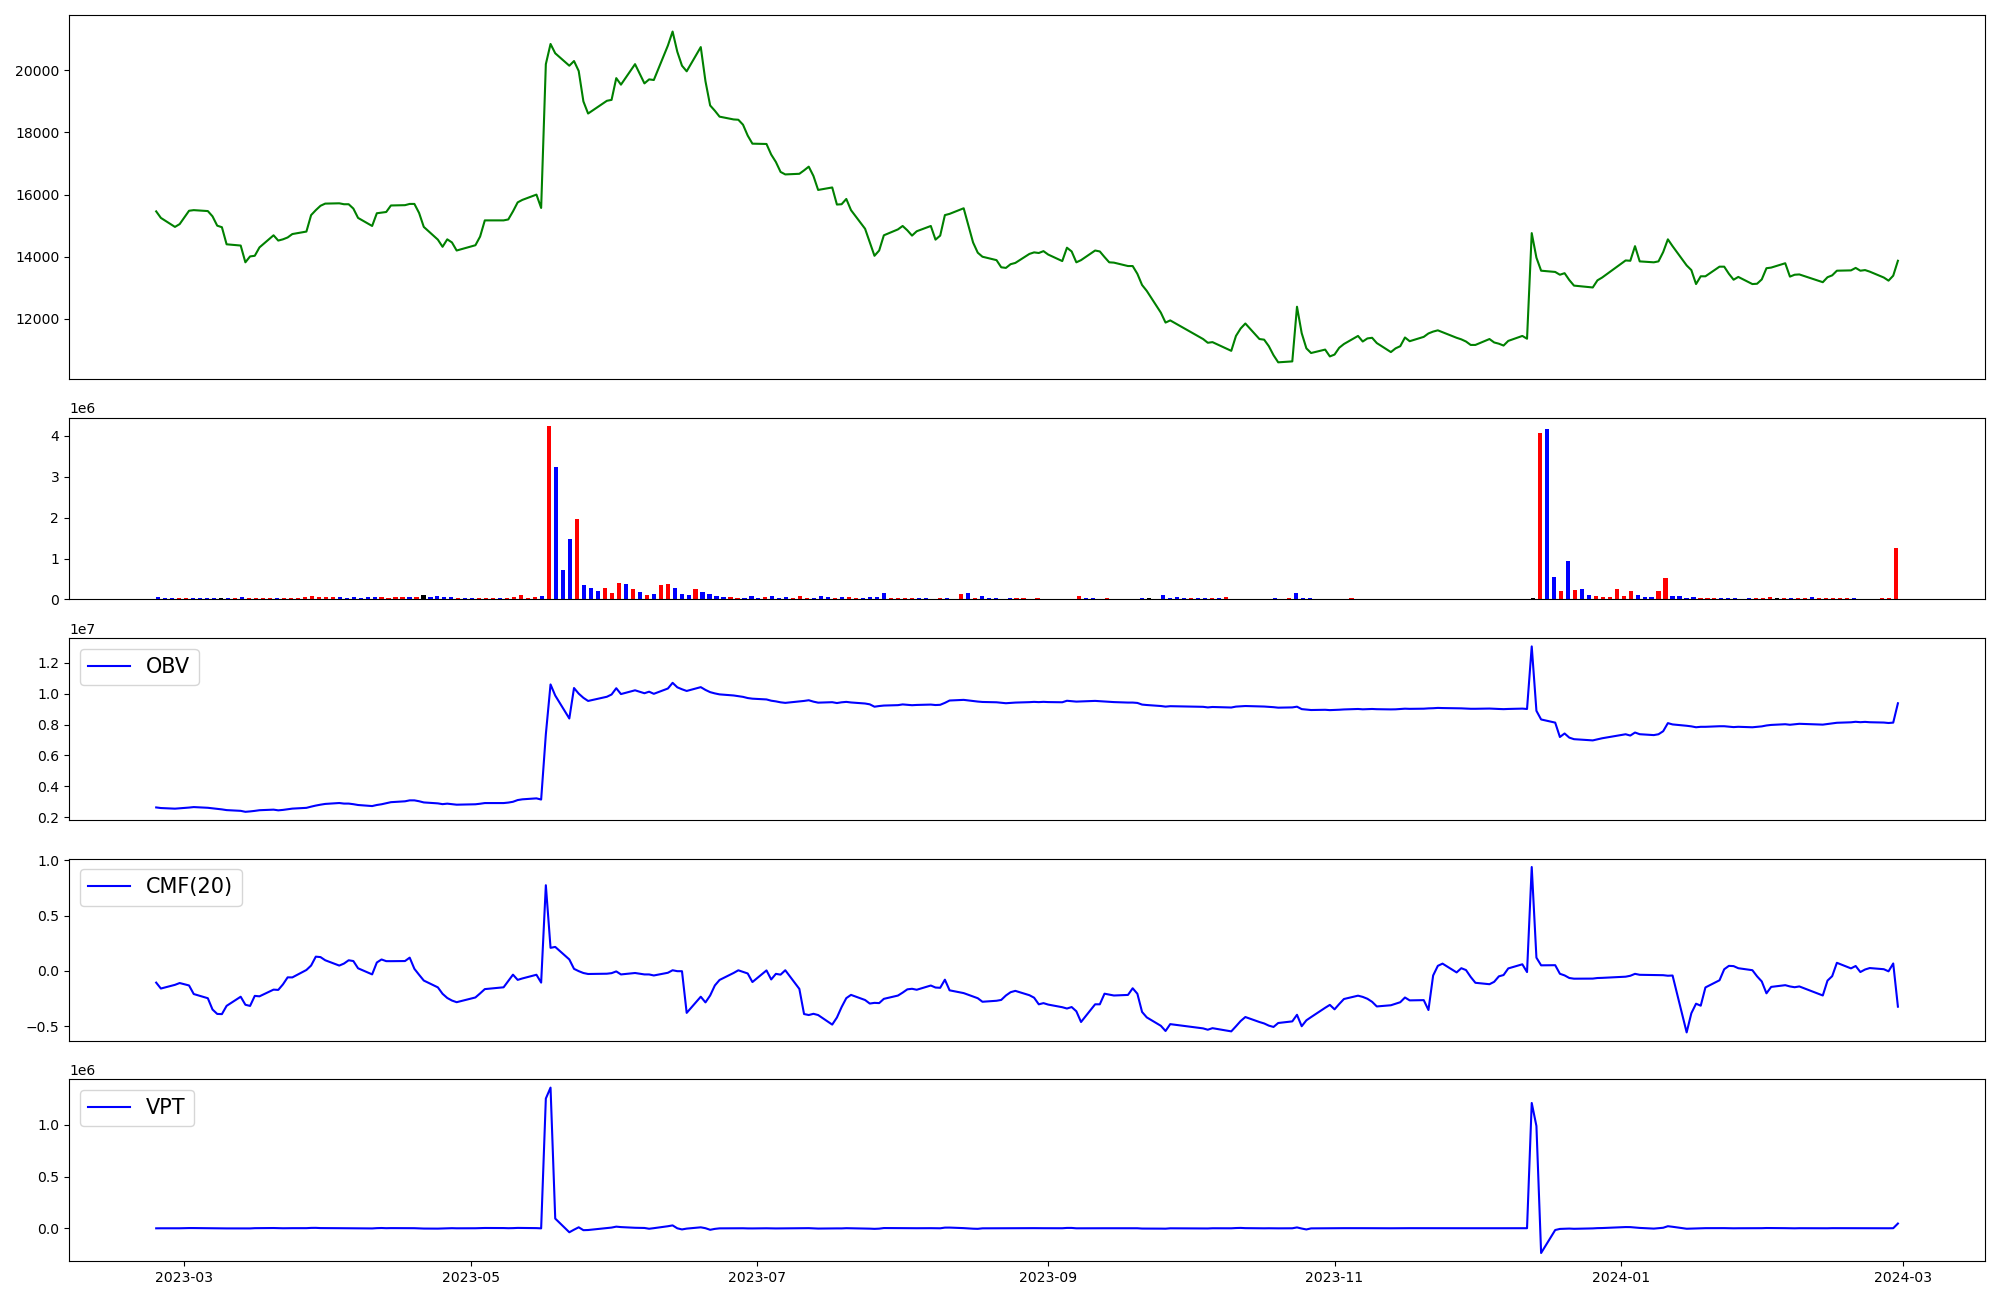
Task: Click the 12000 price axis tick label
Action: click(37, 320)
